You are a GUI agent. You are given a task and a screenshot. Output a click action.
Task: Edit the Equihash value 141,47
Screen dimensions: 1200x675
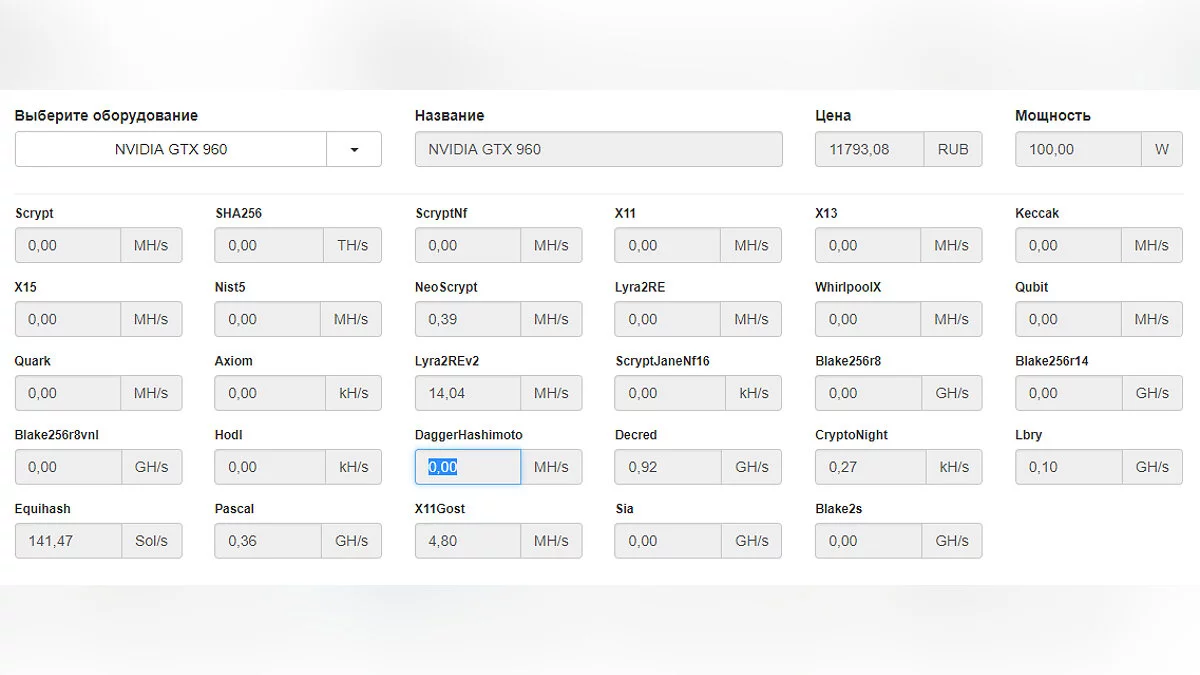click(x=68, y=541)
